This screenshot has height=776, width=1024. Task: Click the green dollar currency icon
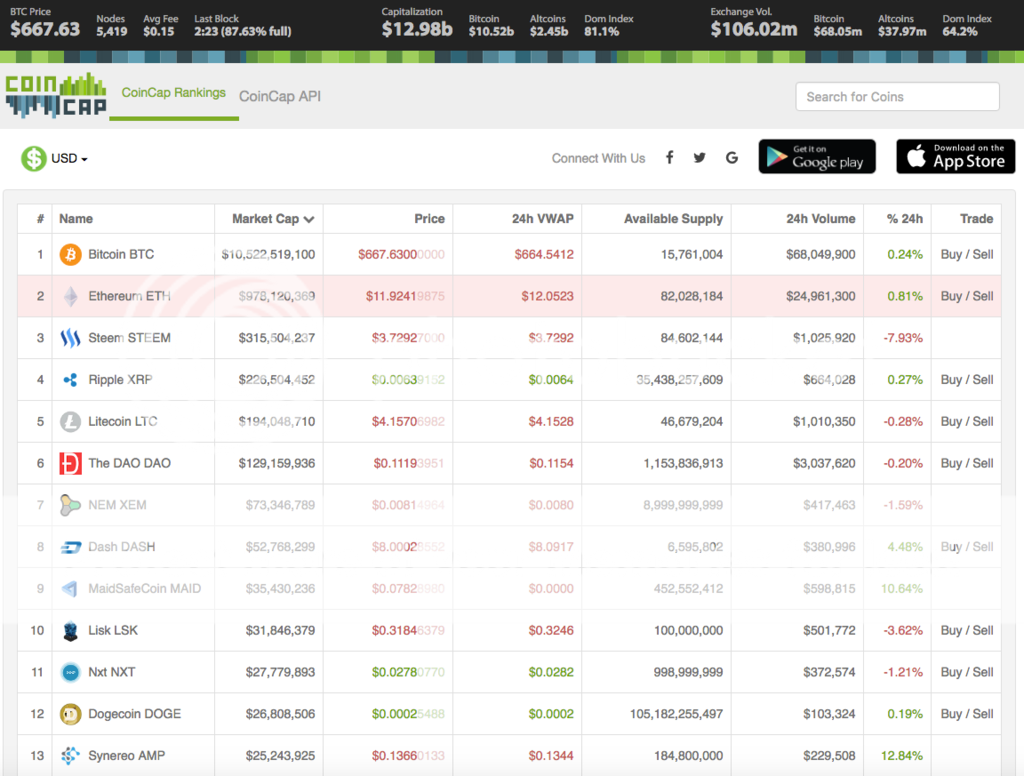click(x=34, y=158)
